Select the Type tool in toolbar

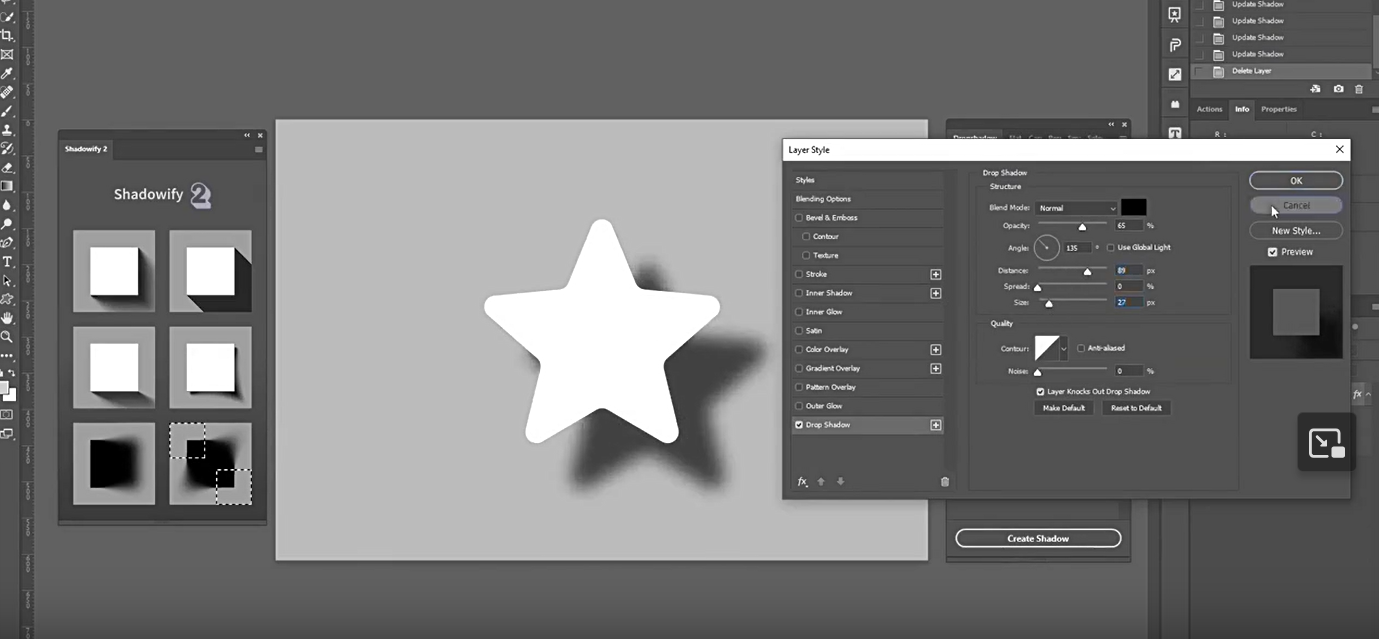click(x=7, y=262)
